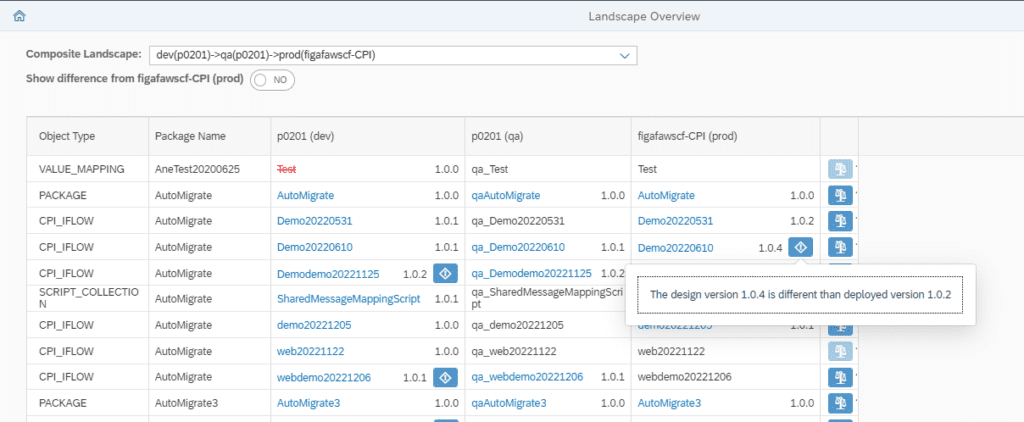Viewport: 1024px width, 422px height.
Task: Open AutoMigrate link in dev column
Action: pyautogui.click(x=306, y=195)
